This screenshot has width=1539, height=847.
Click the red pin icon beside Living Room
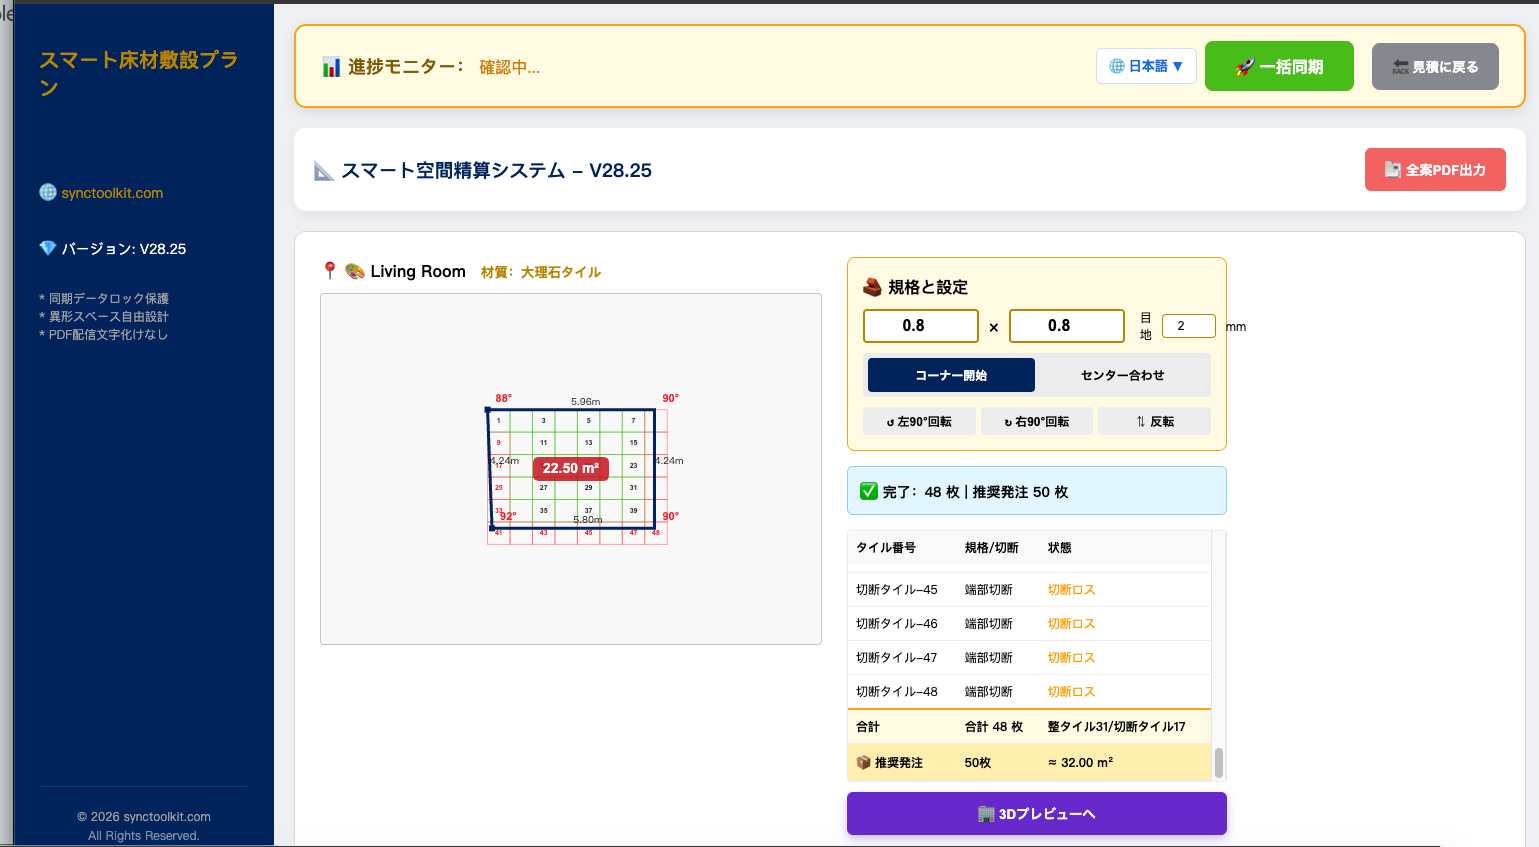pos(330,271)
